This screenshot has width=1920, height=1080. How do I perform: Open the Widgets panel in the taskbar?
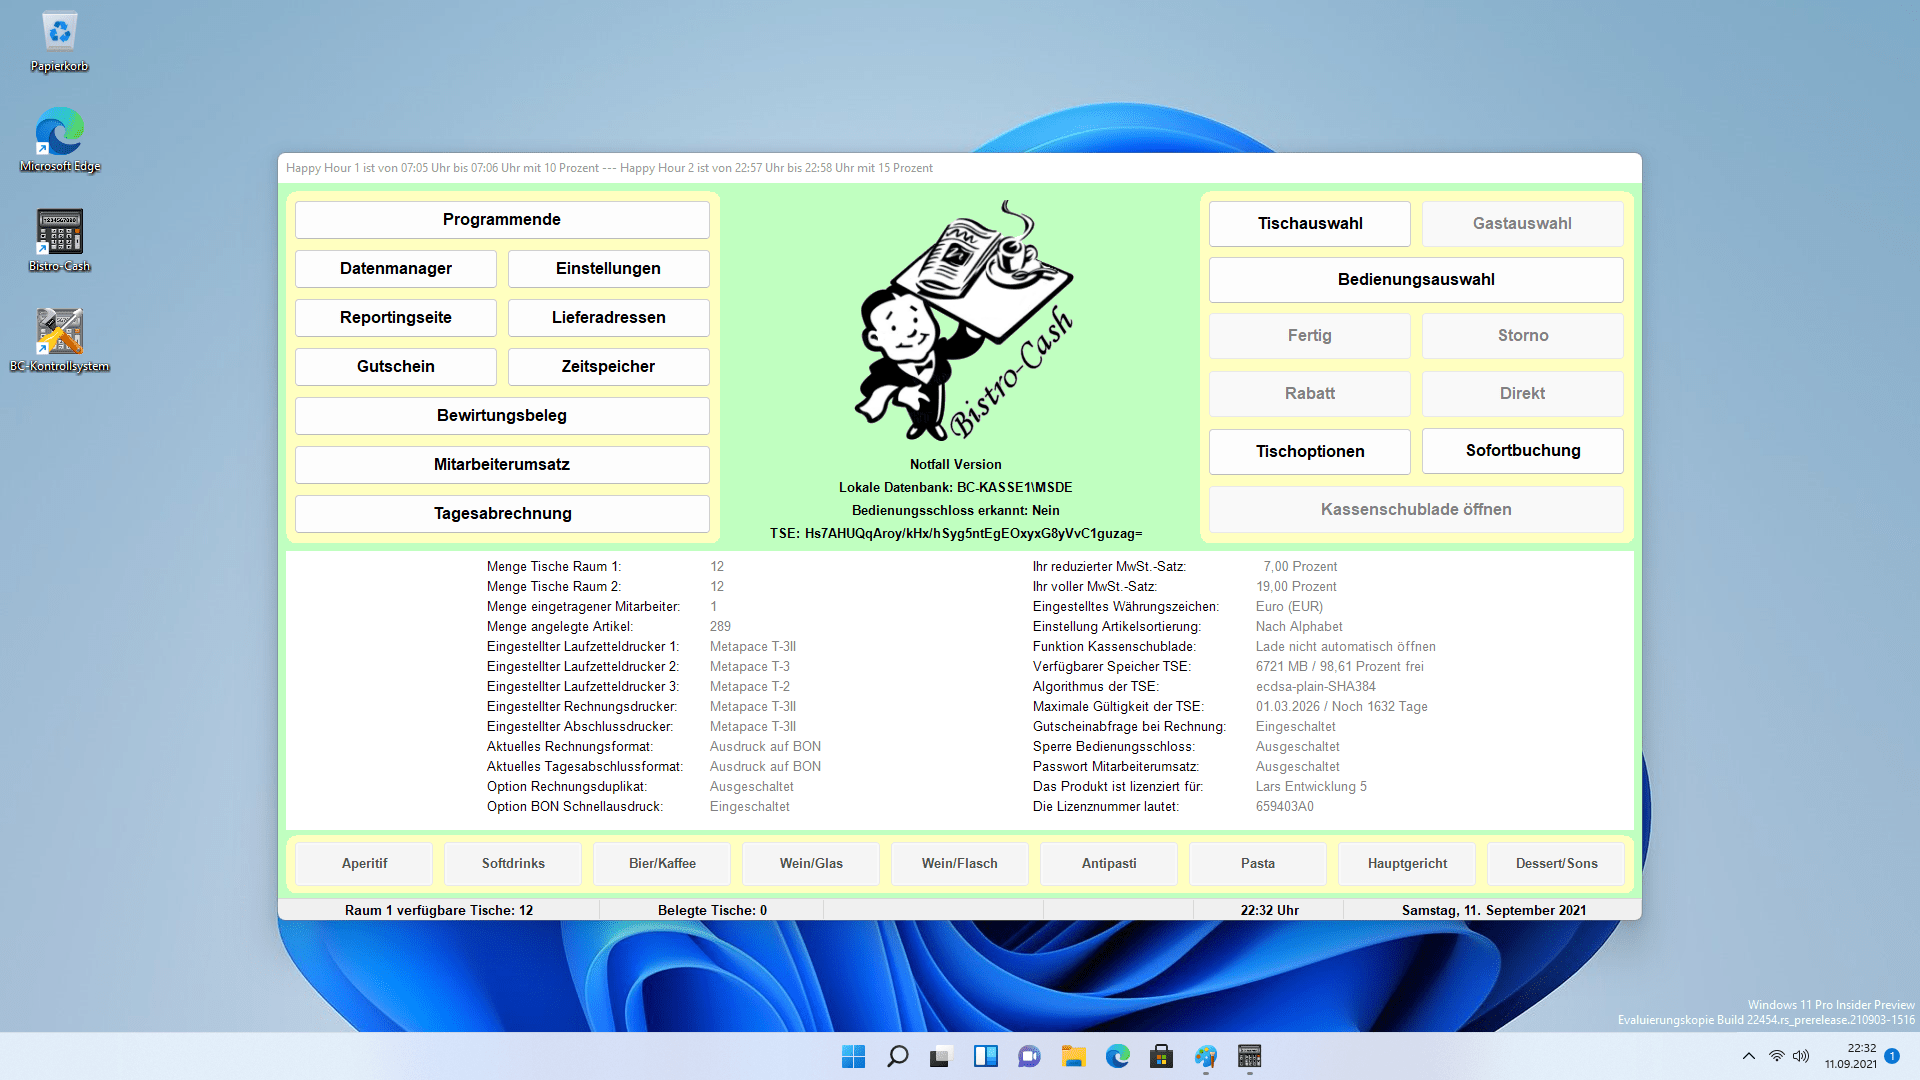[985, 1056]
